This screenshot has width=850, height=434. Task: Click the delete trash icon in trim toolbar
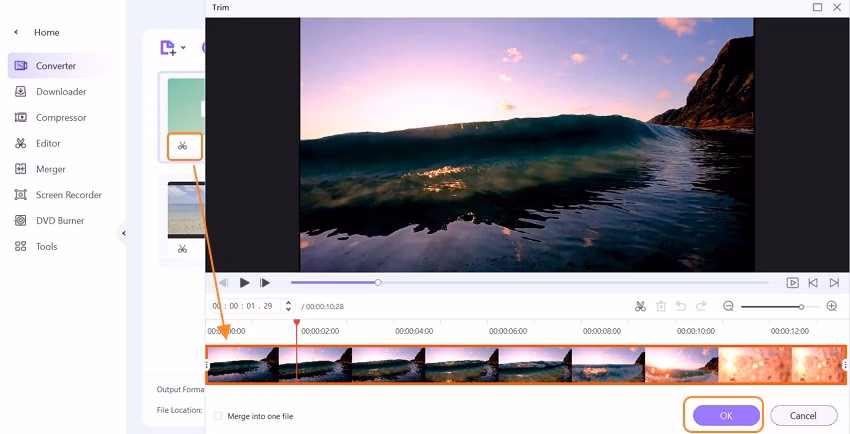click(661, 306)
